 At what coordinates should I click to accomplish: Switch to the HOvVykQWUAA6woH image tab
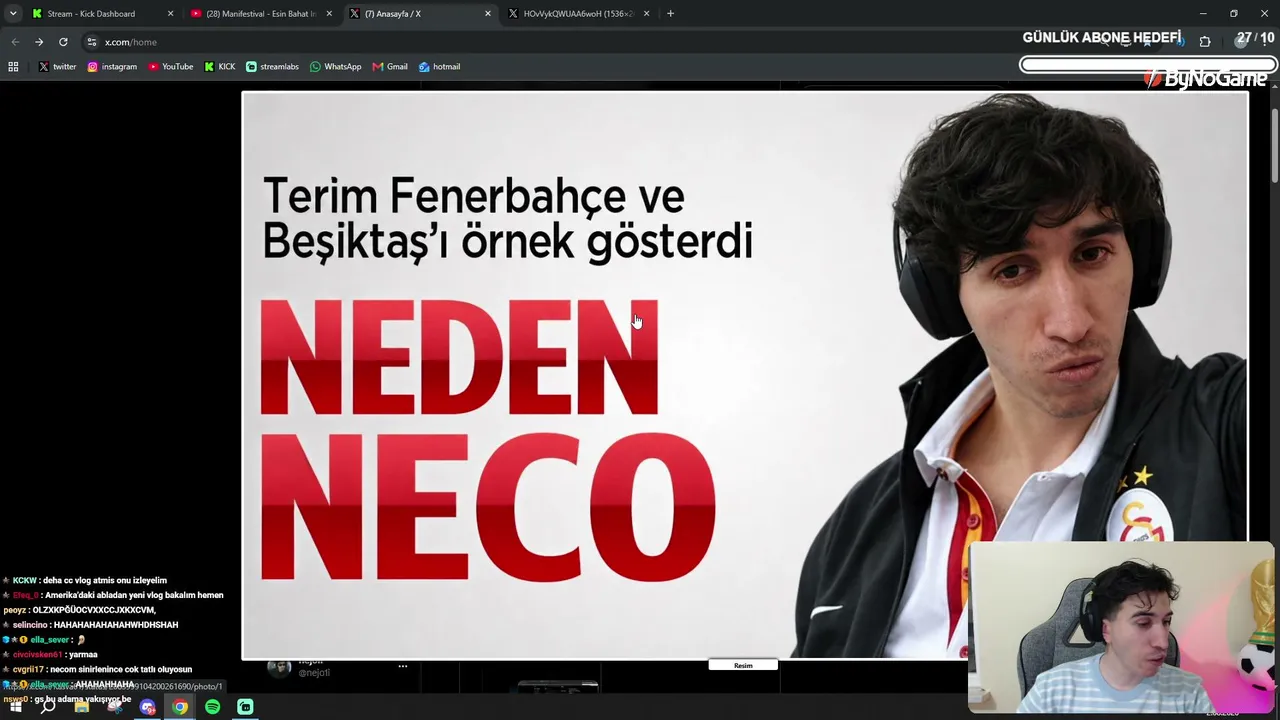point(579,14)
